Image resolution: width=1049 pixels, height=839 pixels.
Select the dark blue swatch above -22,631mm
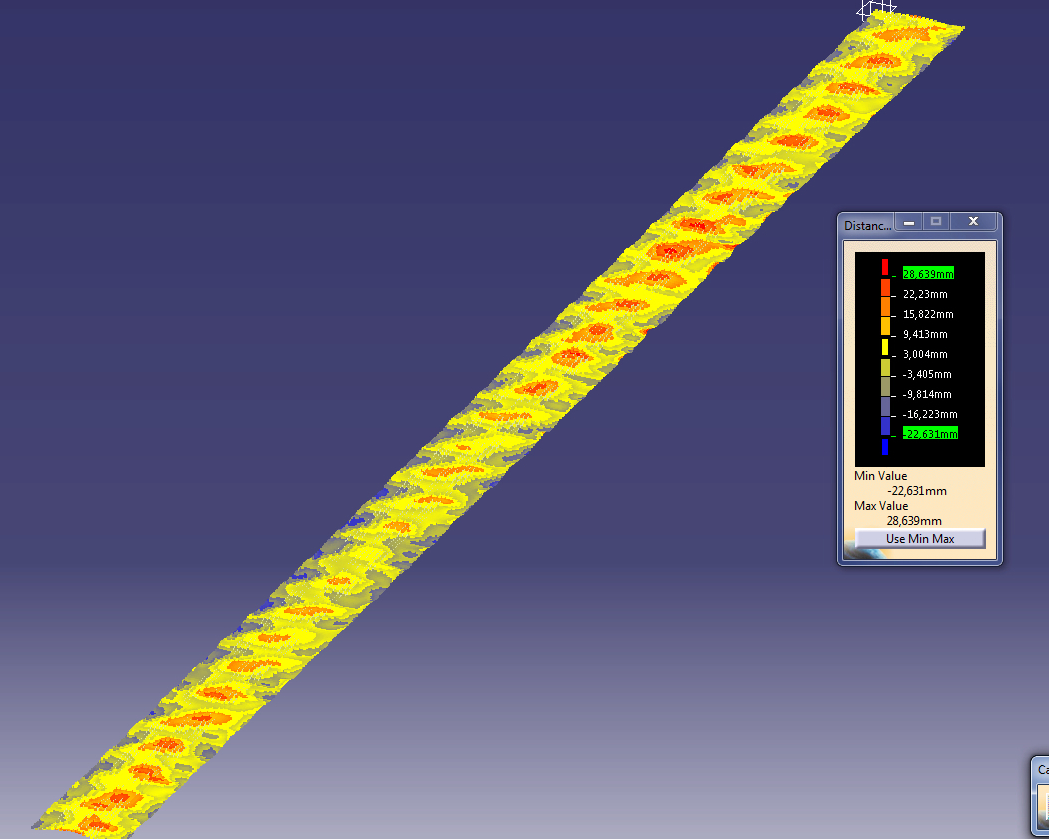[x=885, y=426]
